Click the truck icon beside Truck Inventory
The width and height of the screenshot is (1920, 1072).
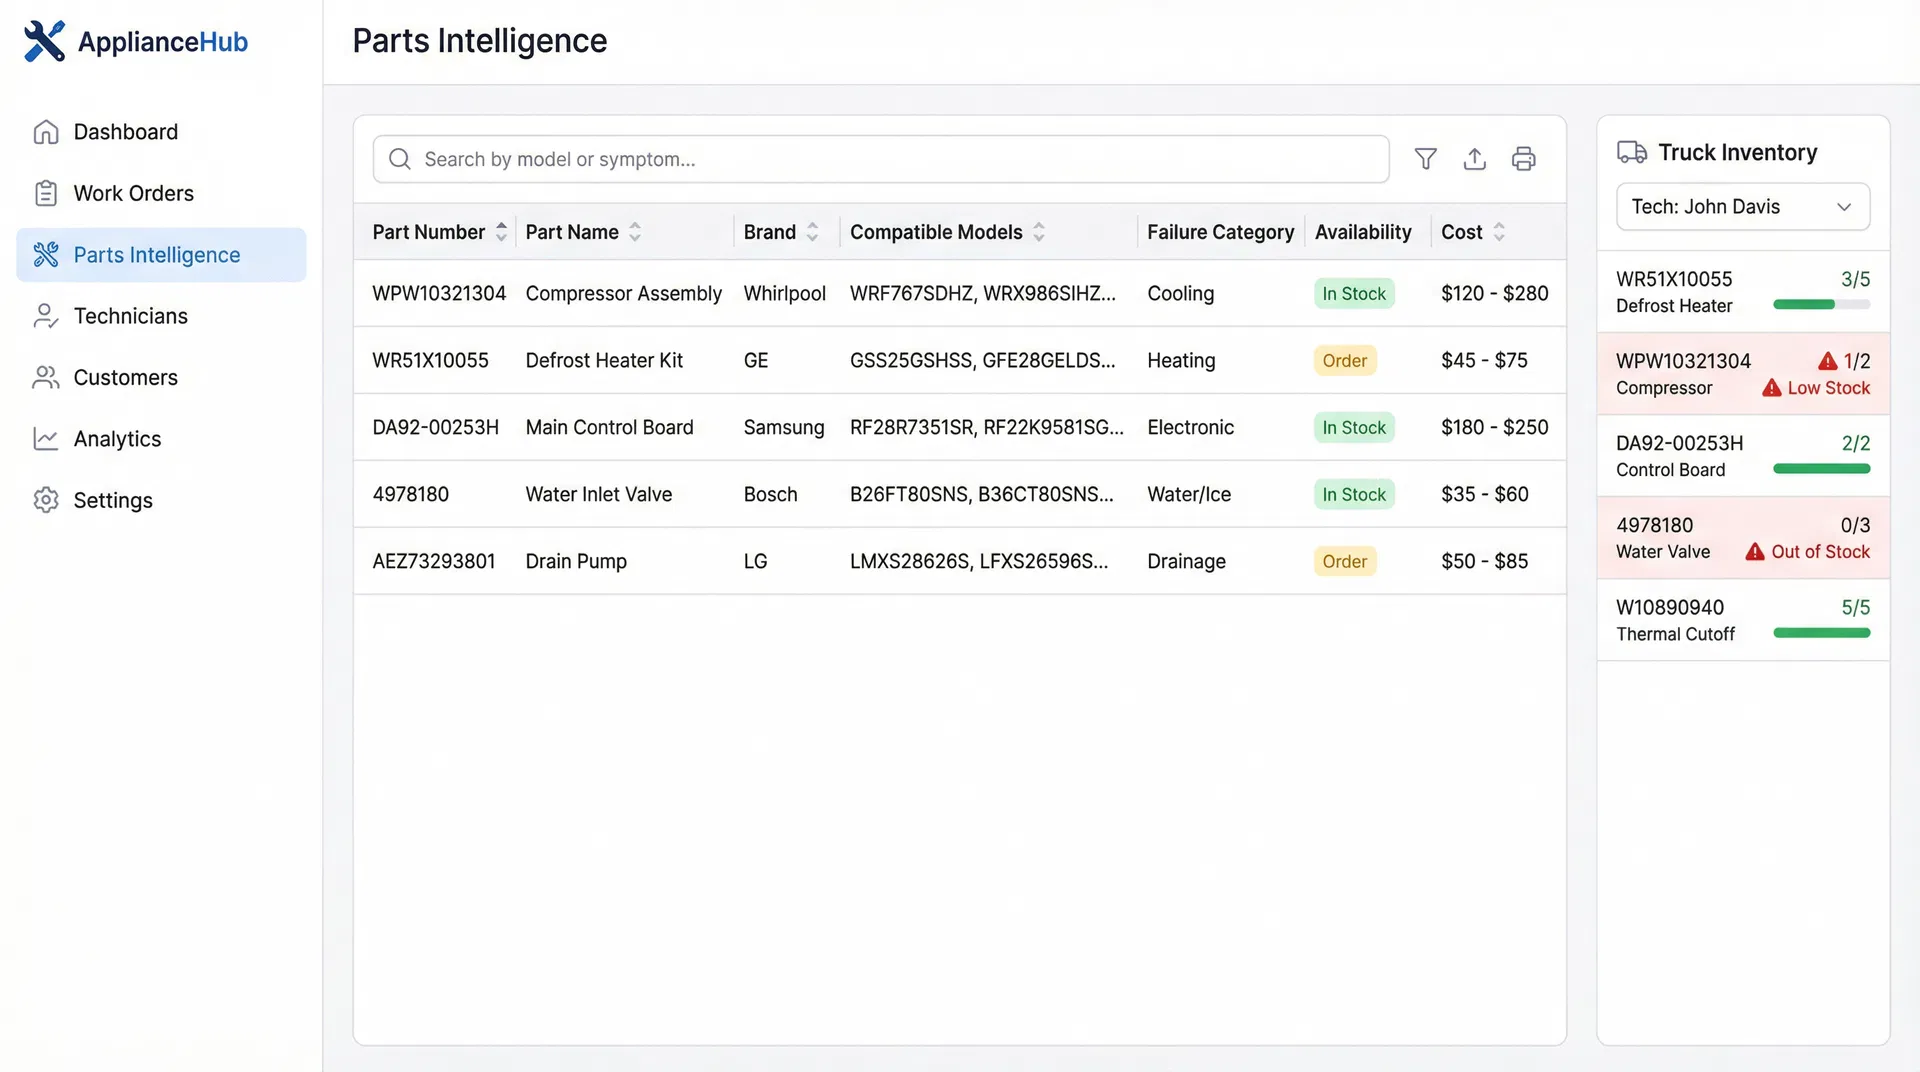tap(1632, 152)
